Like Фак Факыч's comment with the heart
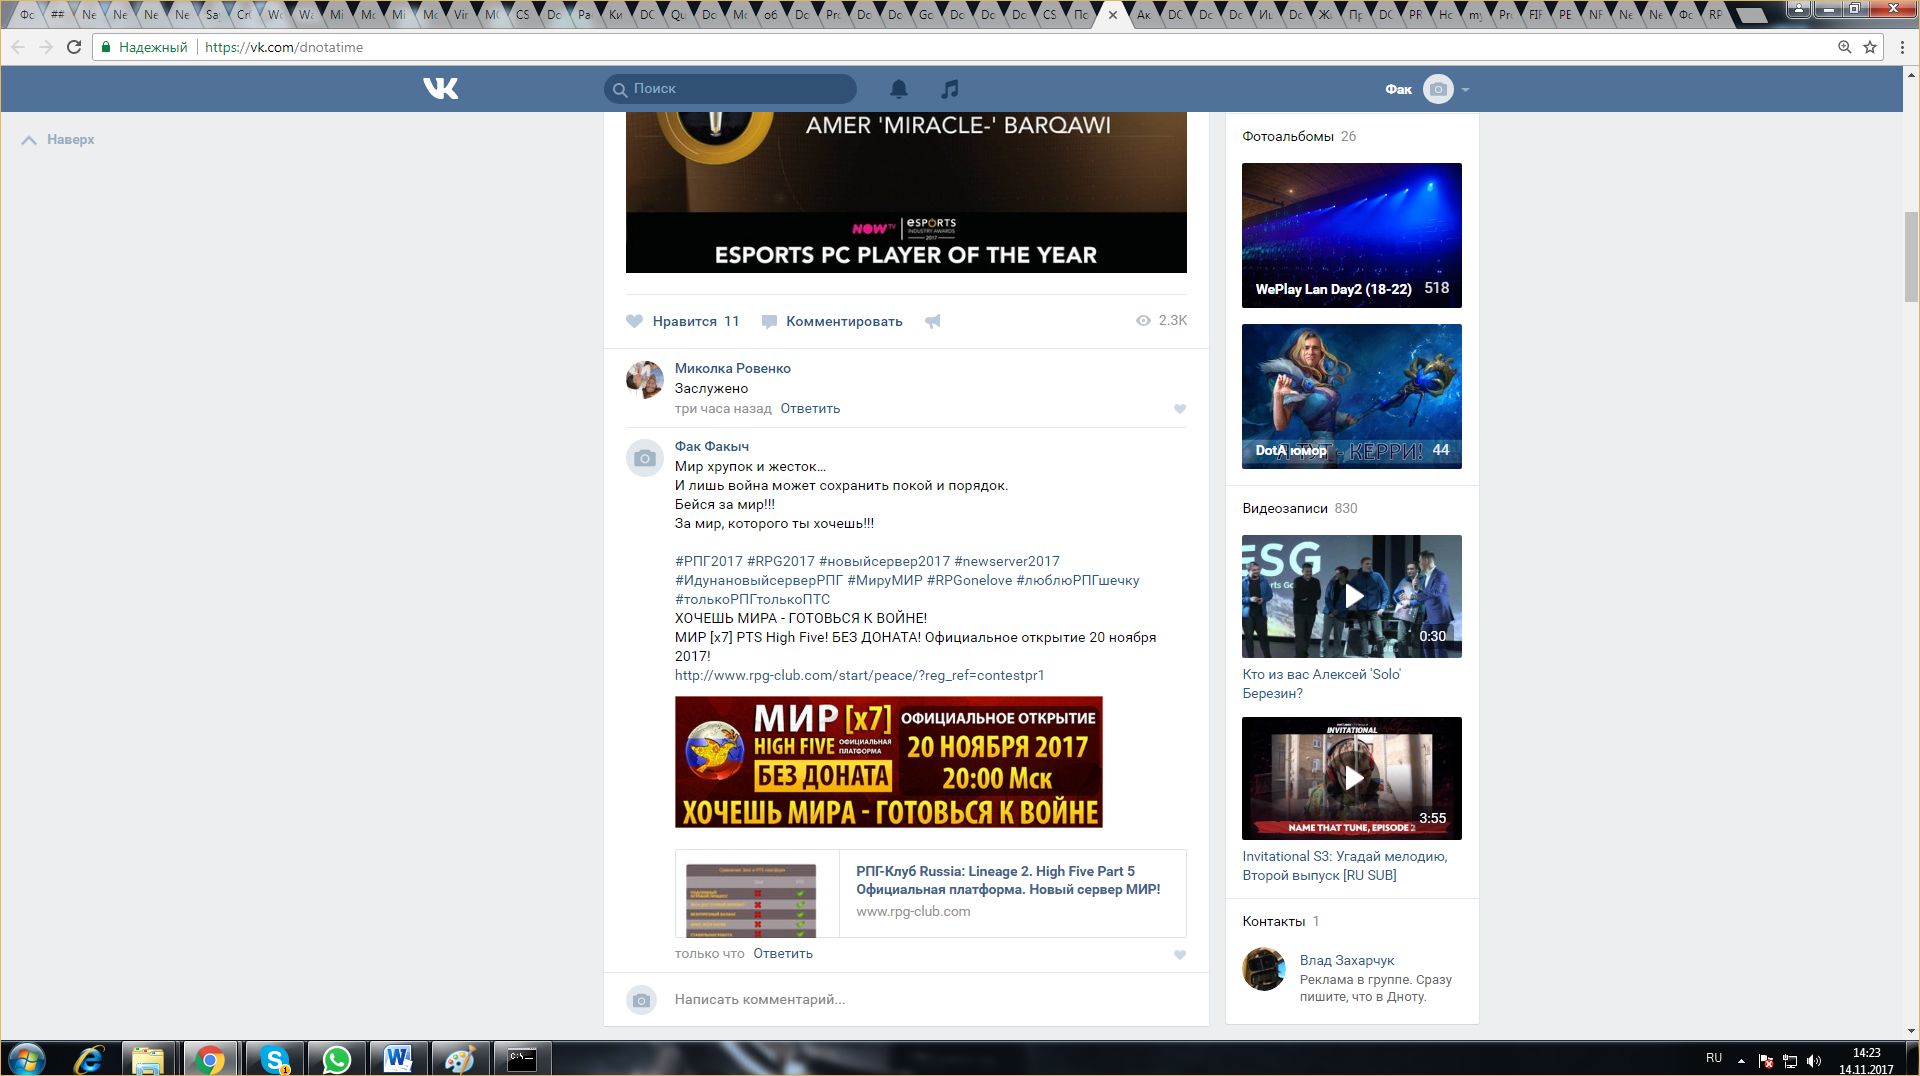Screen dimensions: 1920x1076 point(1180,954)
